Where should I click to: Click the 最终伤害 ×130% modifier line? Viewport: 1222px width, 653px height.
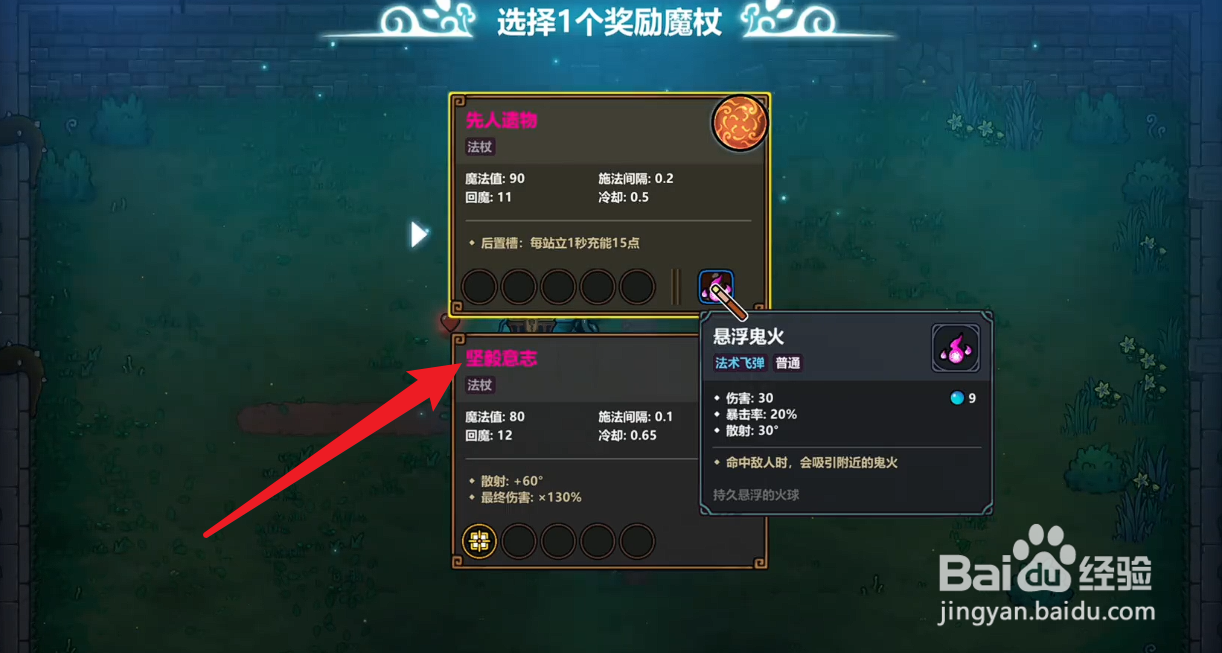click(524, 497)
